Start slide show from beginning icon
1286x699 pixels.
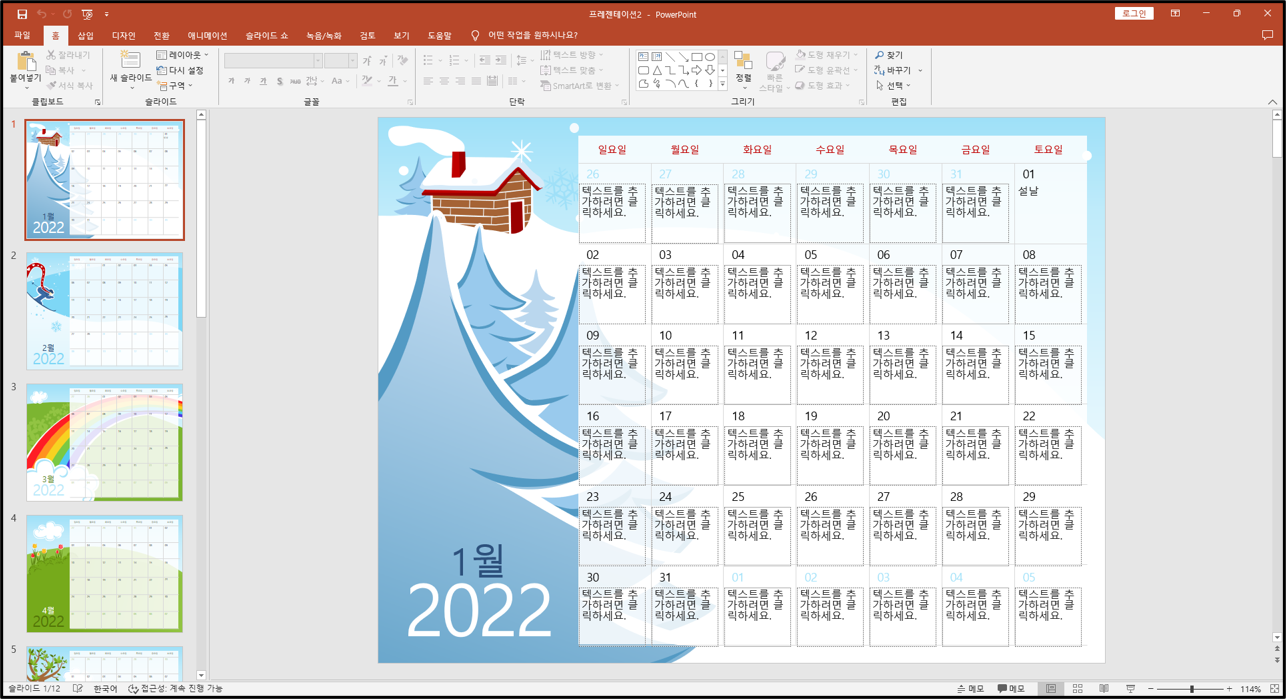[87, 14]
